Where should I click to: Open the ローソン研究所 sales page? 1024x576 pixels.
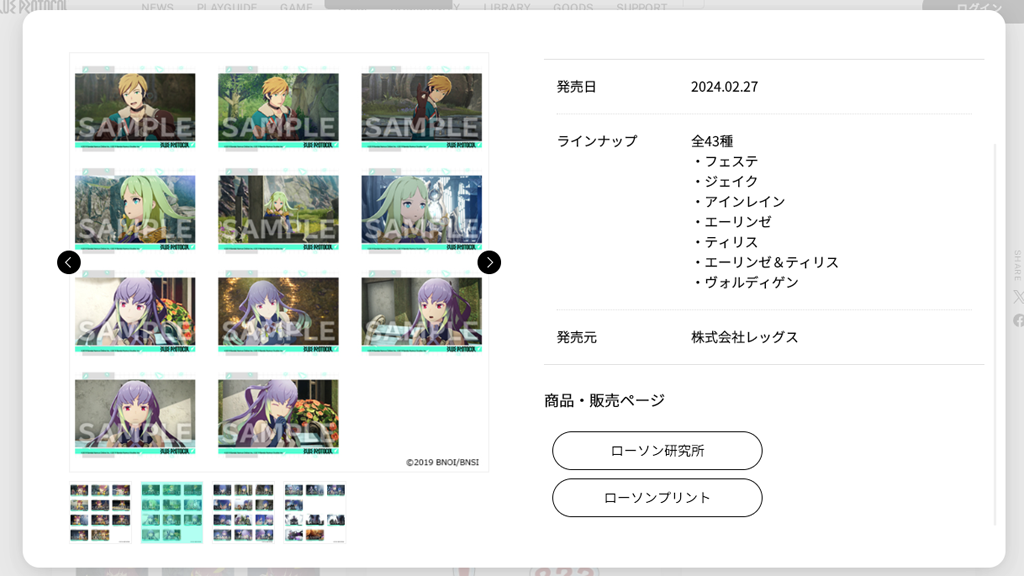[x=657, y=451]
